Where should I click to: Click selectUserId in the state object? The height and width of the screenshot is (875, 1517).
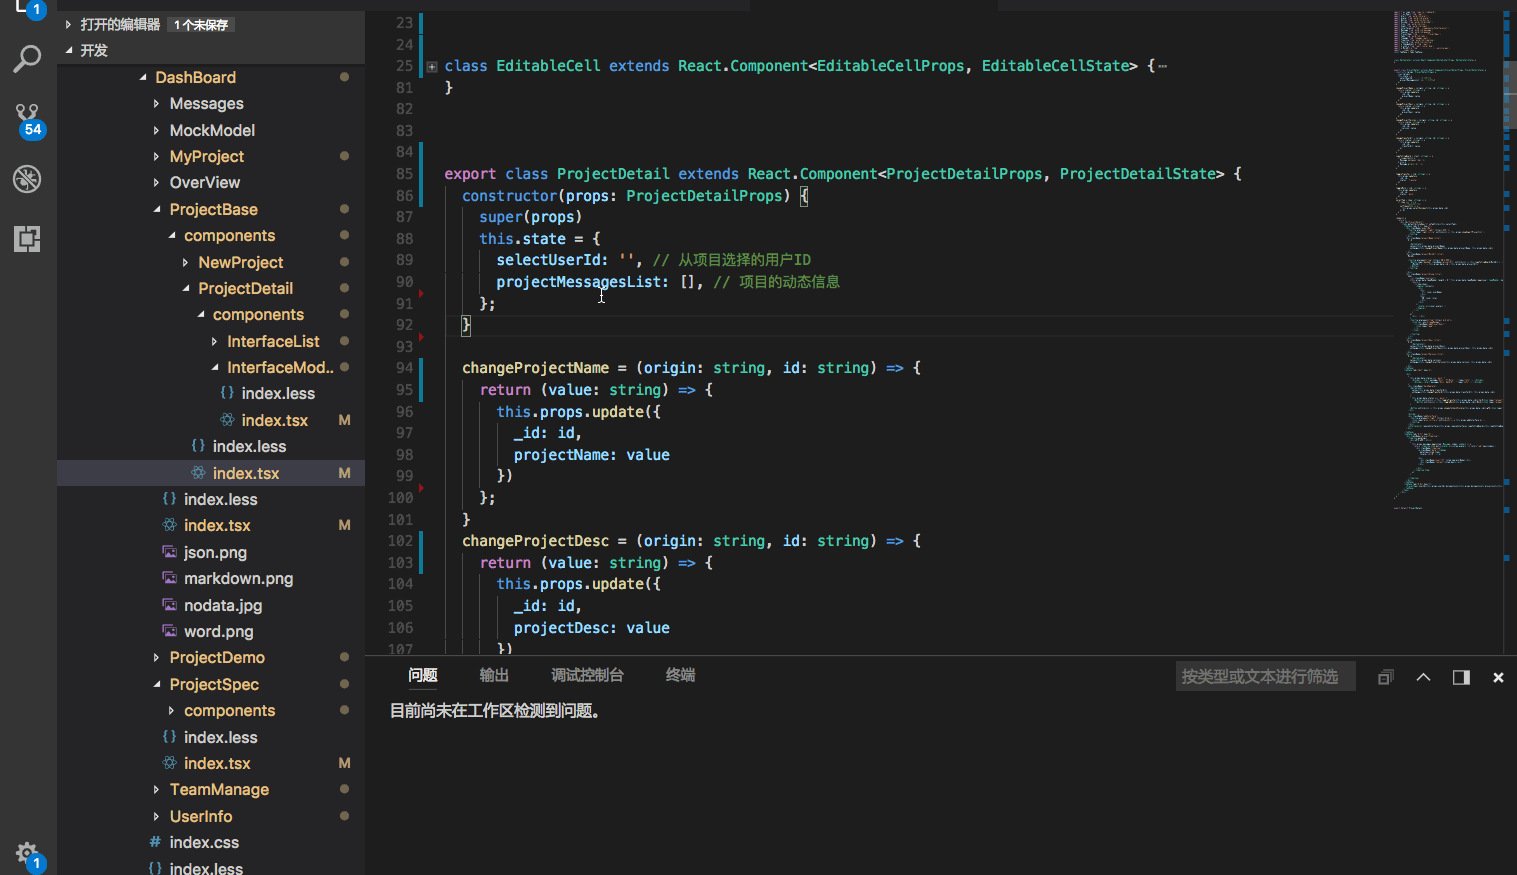552,260
